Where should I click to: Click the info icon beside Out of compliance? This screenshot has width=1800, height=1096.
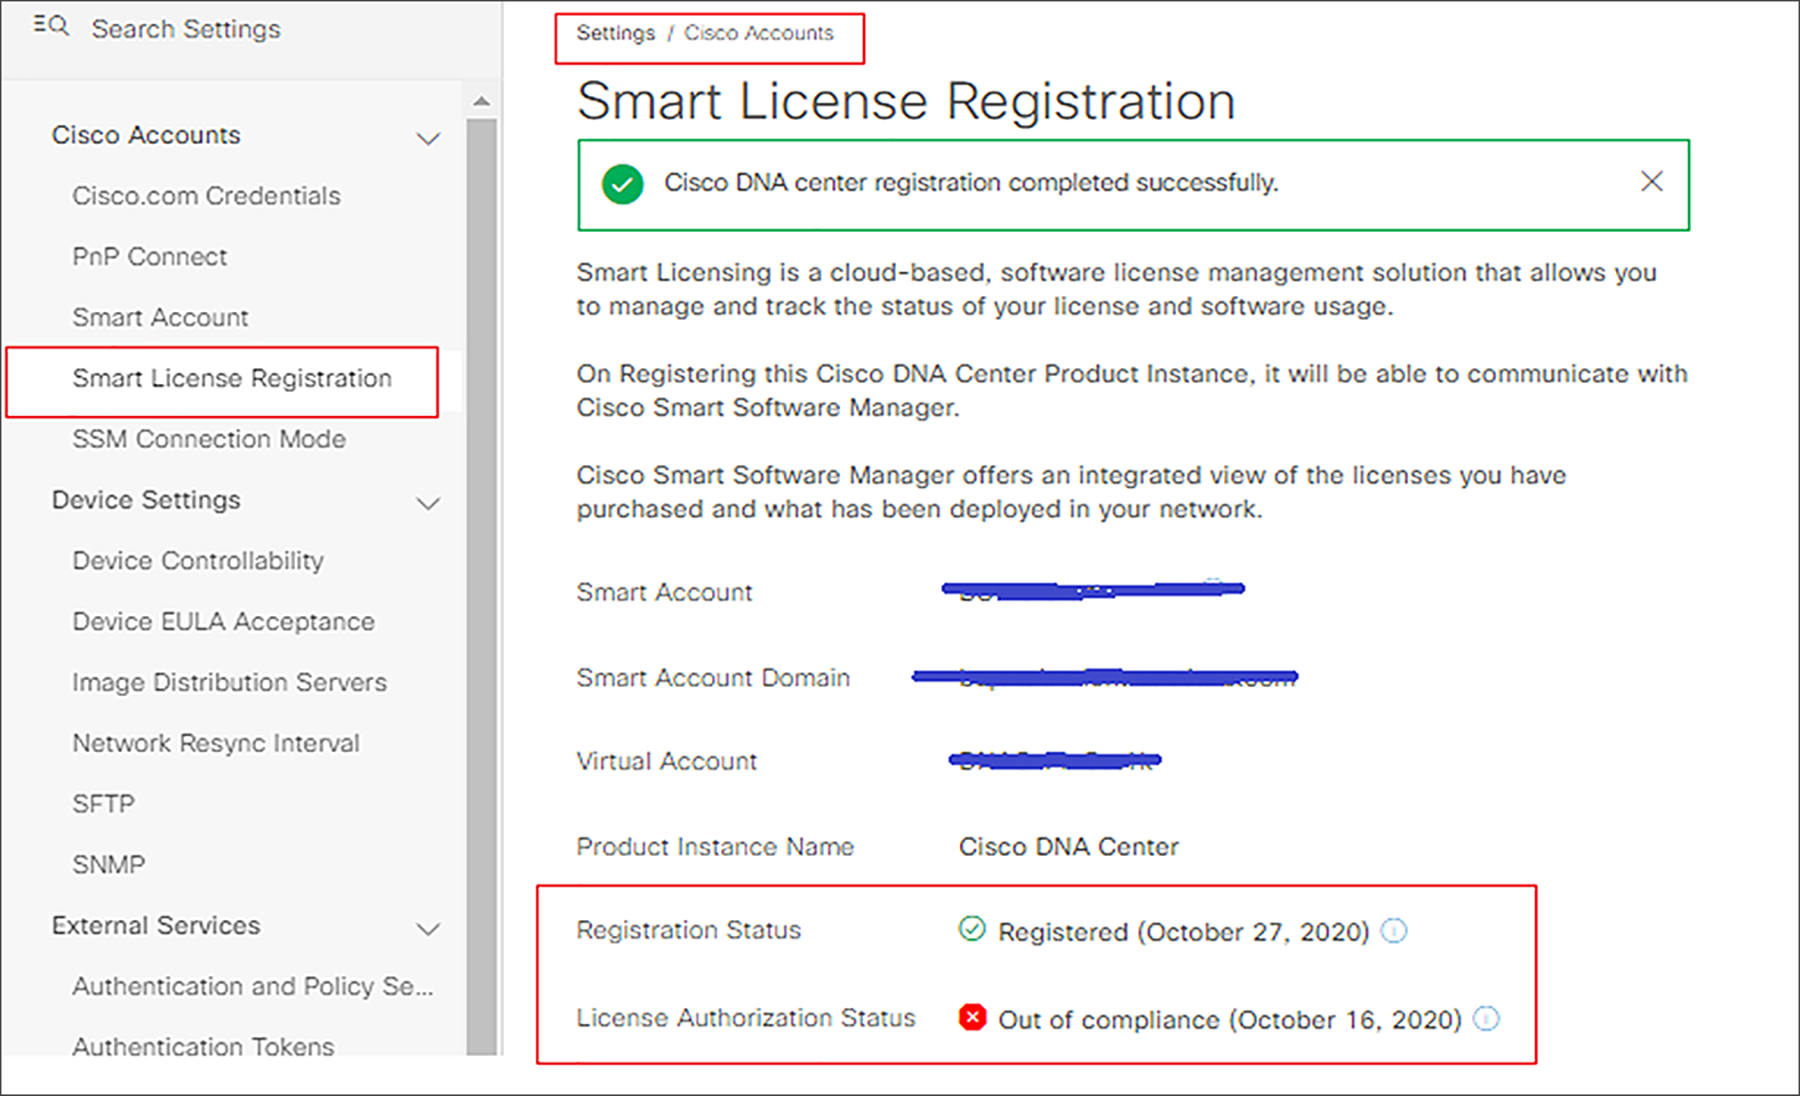click(x=1487, y=1019)
